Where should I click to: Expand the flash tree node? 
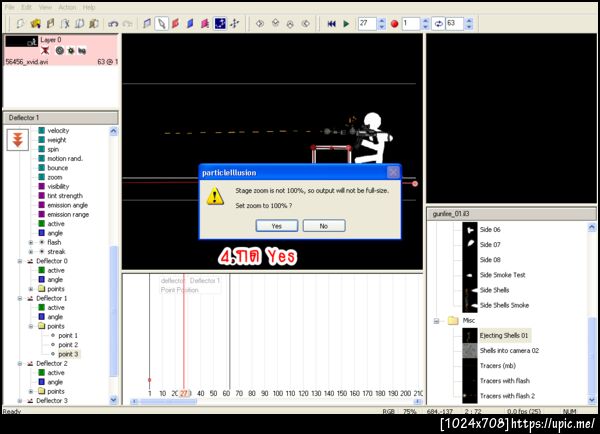(31, 242)
